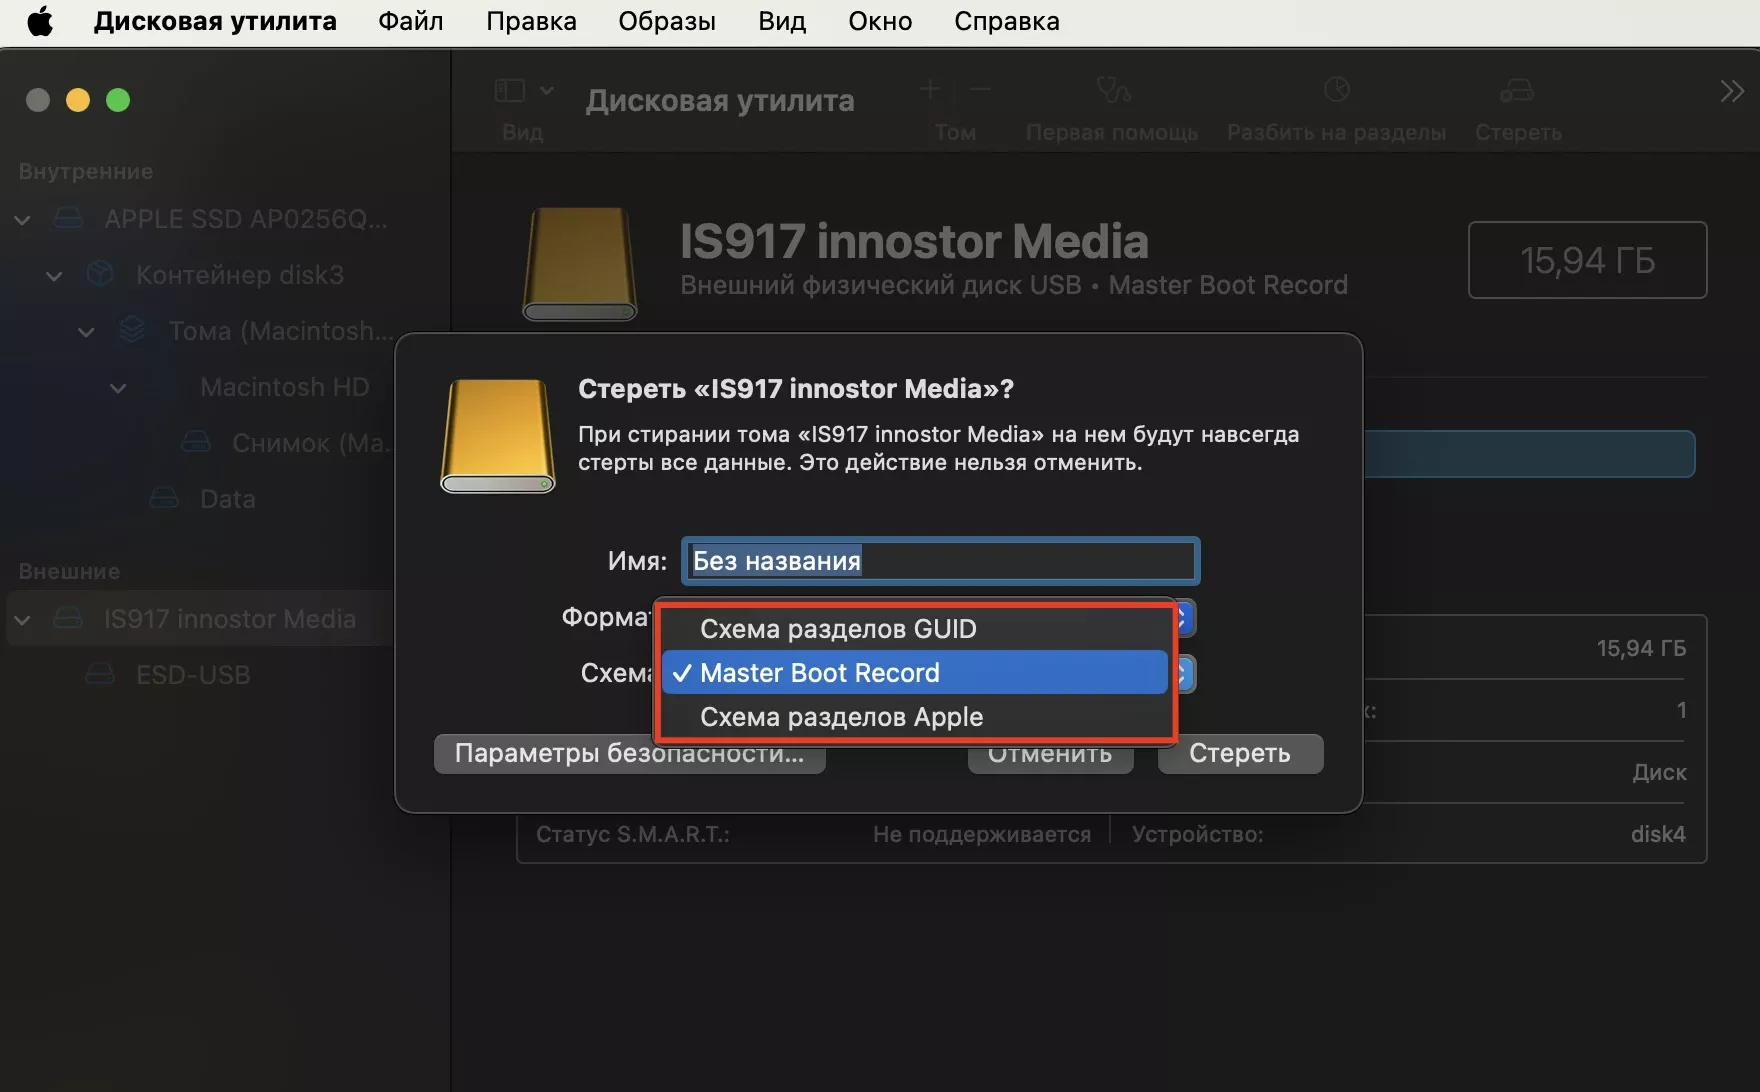Click the Тома layered volumes icon
The image size is (1760, 1092).
point(132,329)
